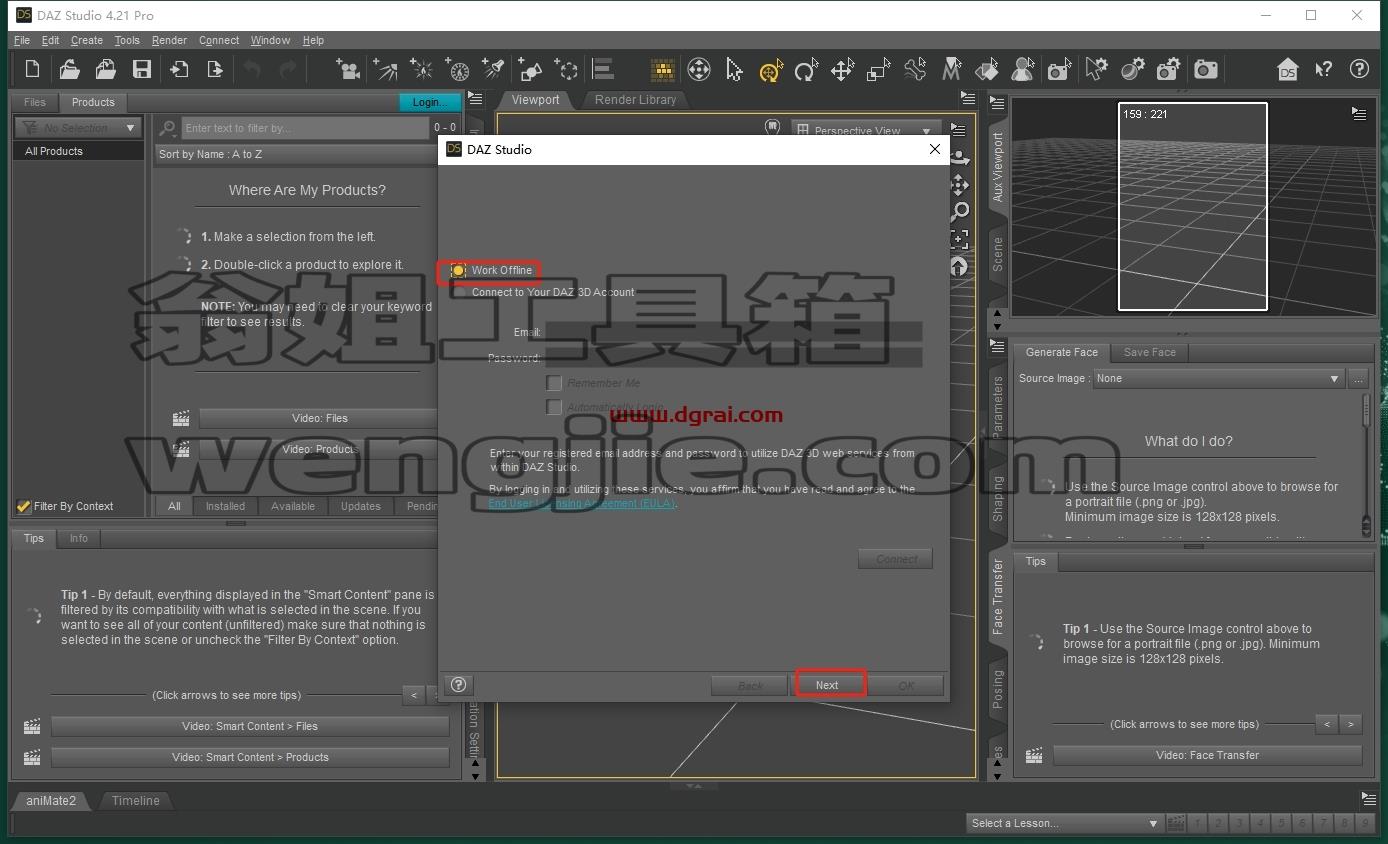Click Video: Smart Content > Products button
Image resolution: width=1388 pixels, height=844 pixels.
[x=250, y=757]
